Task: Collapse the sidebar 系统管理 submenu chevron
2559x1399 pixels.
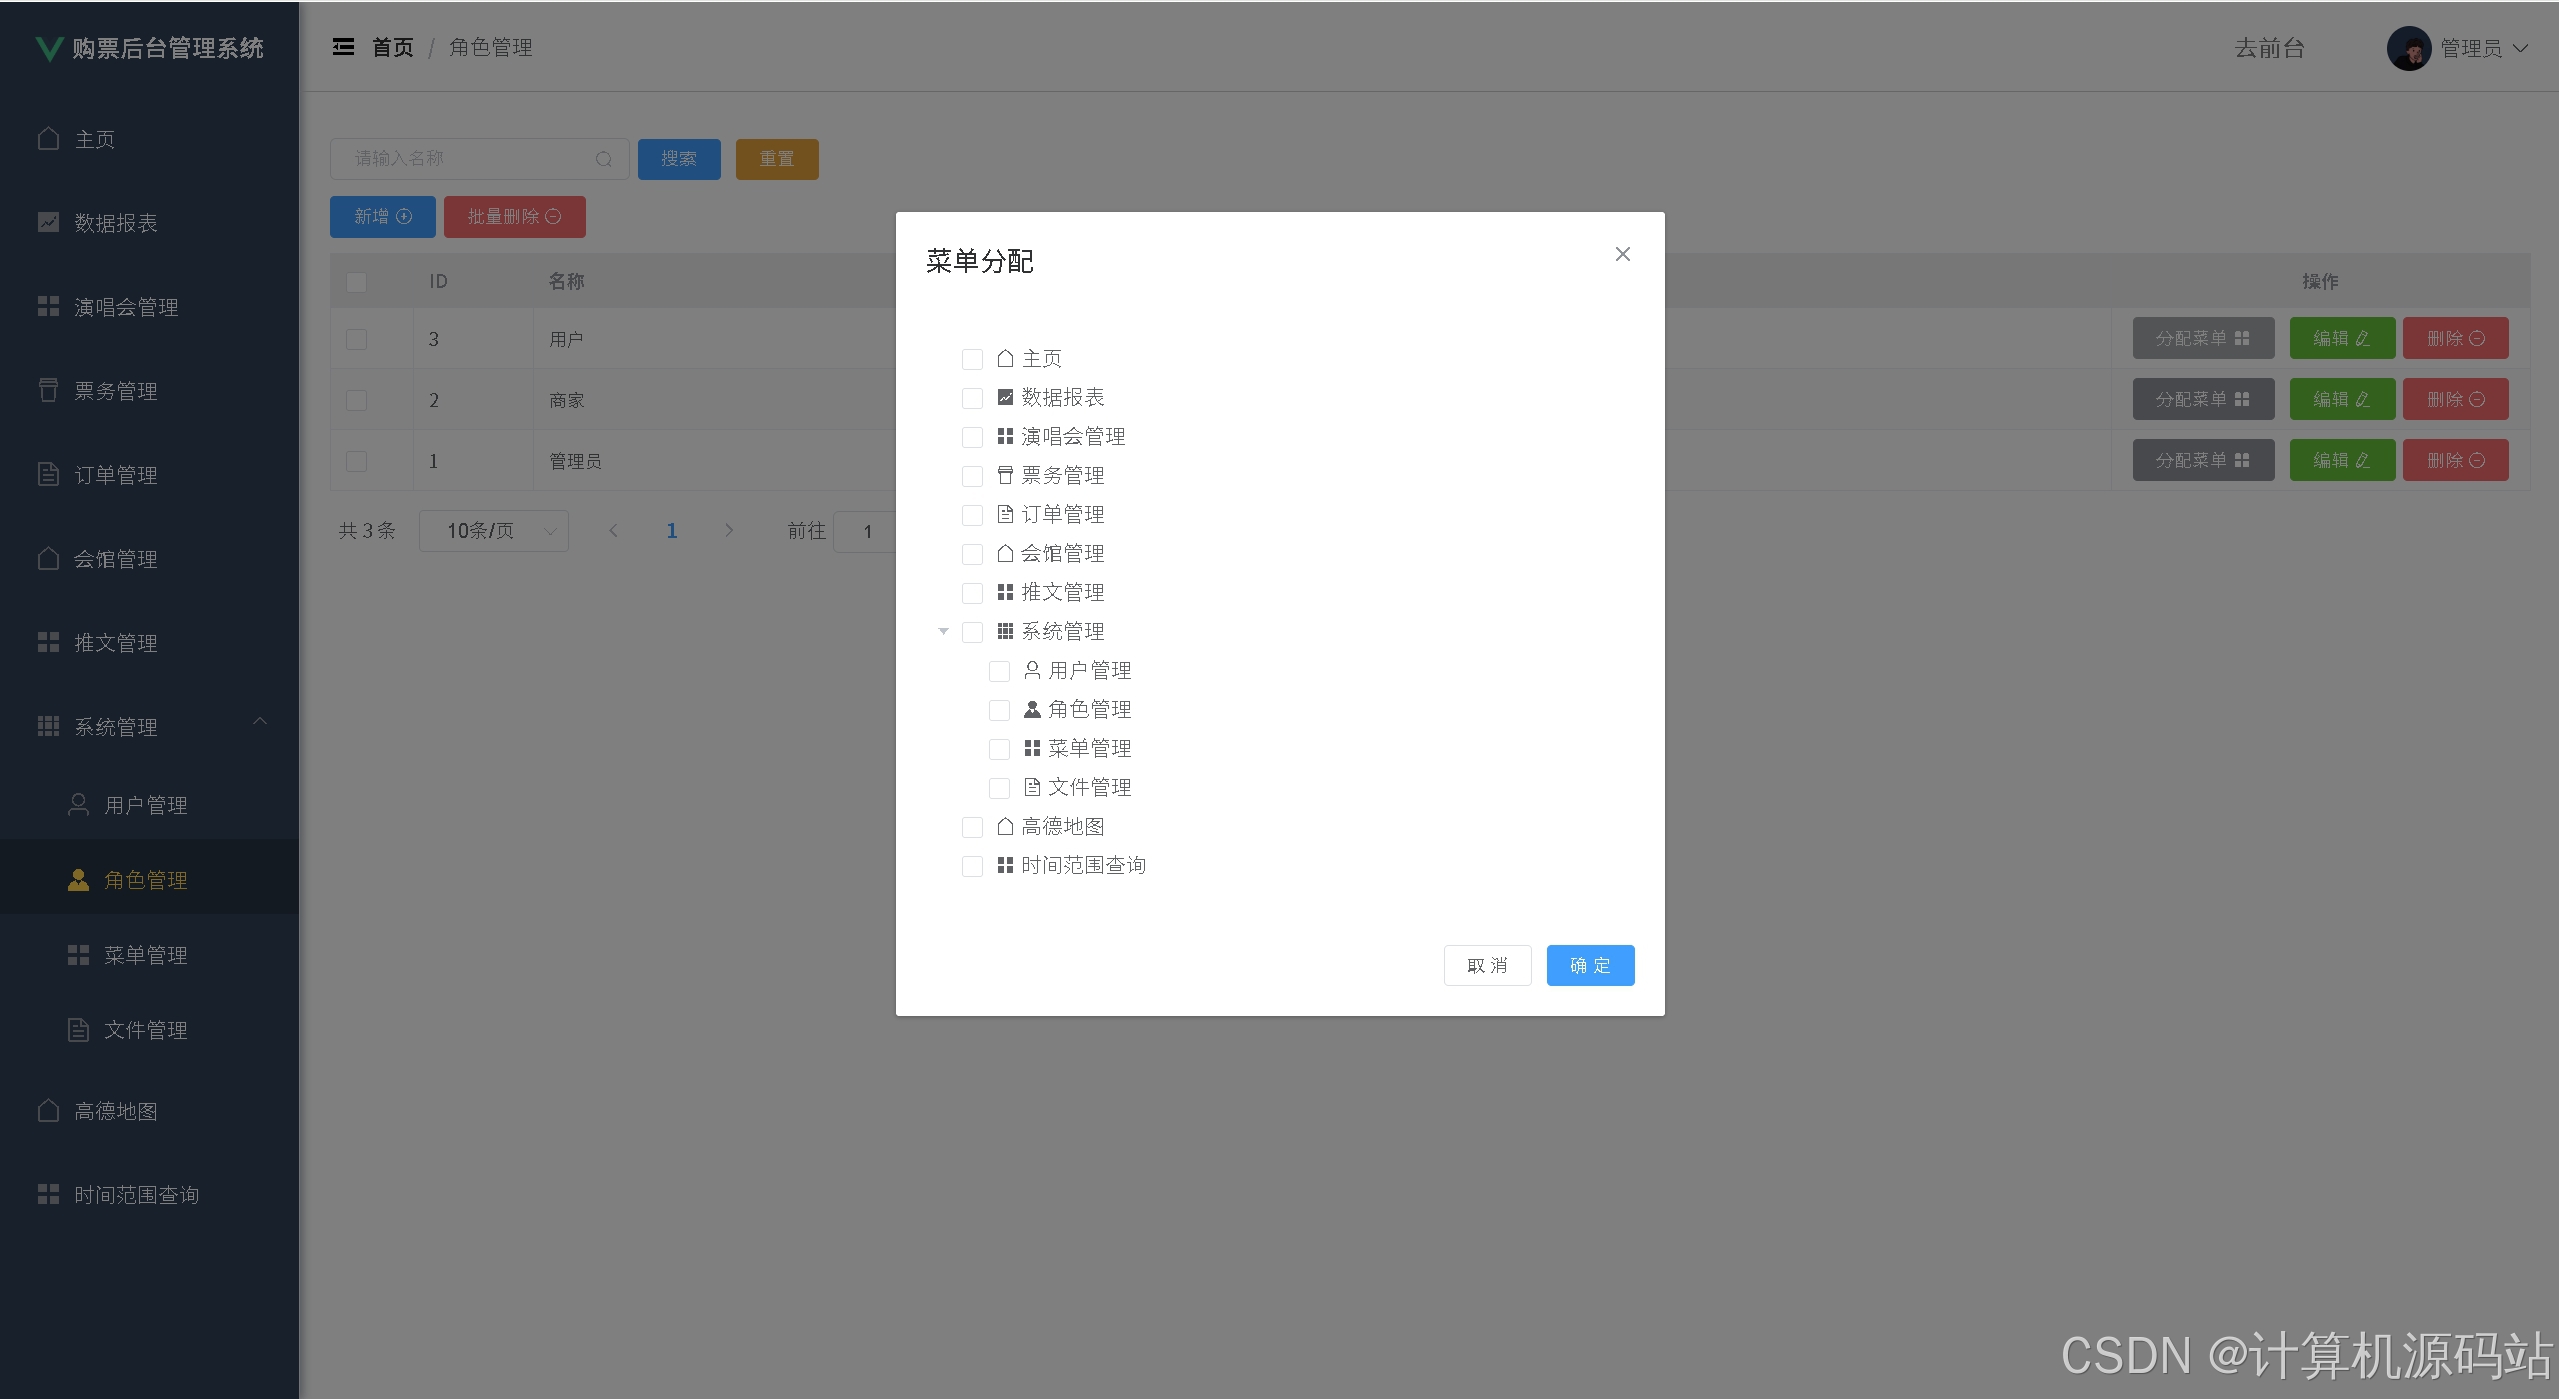Action: [260, 721]
